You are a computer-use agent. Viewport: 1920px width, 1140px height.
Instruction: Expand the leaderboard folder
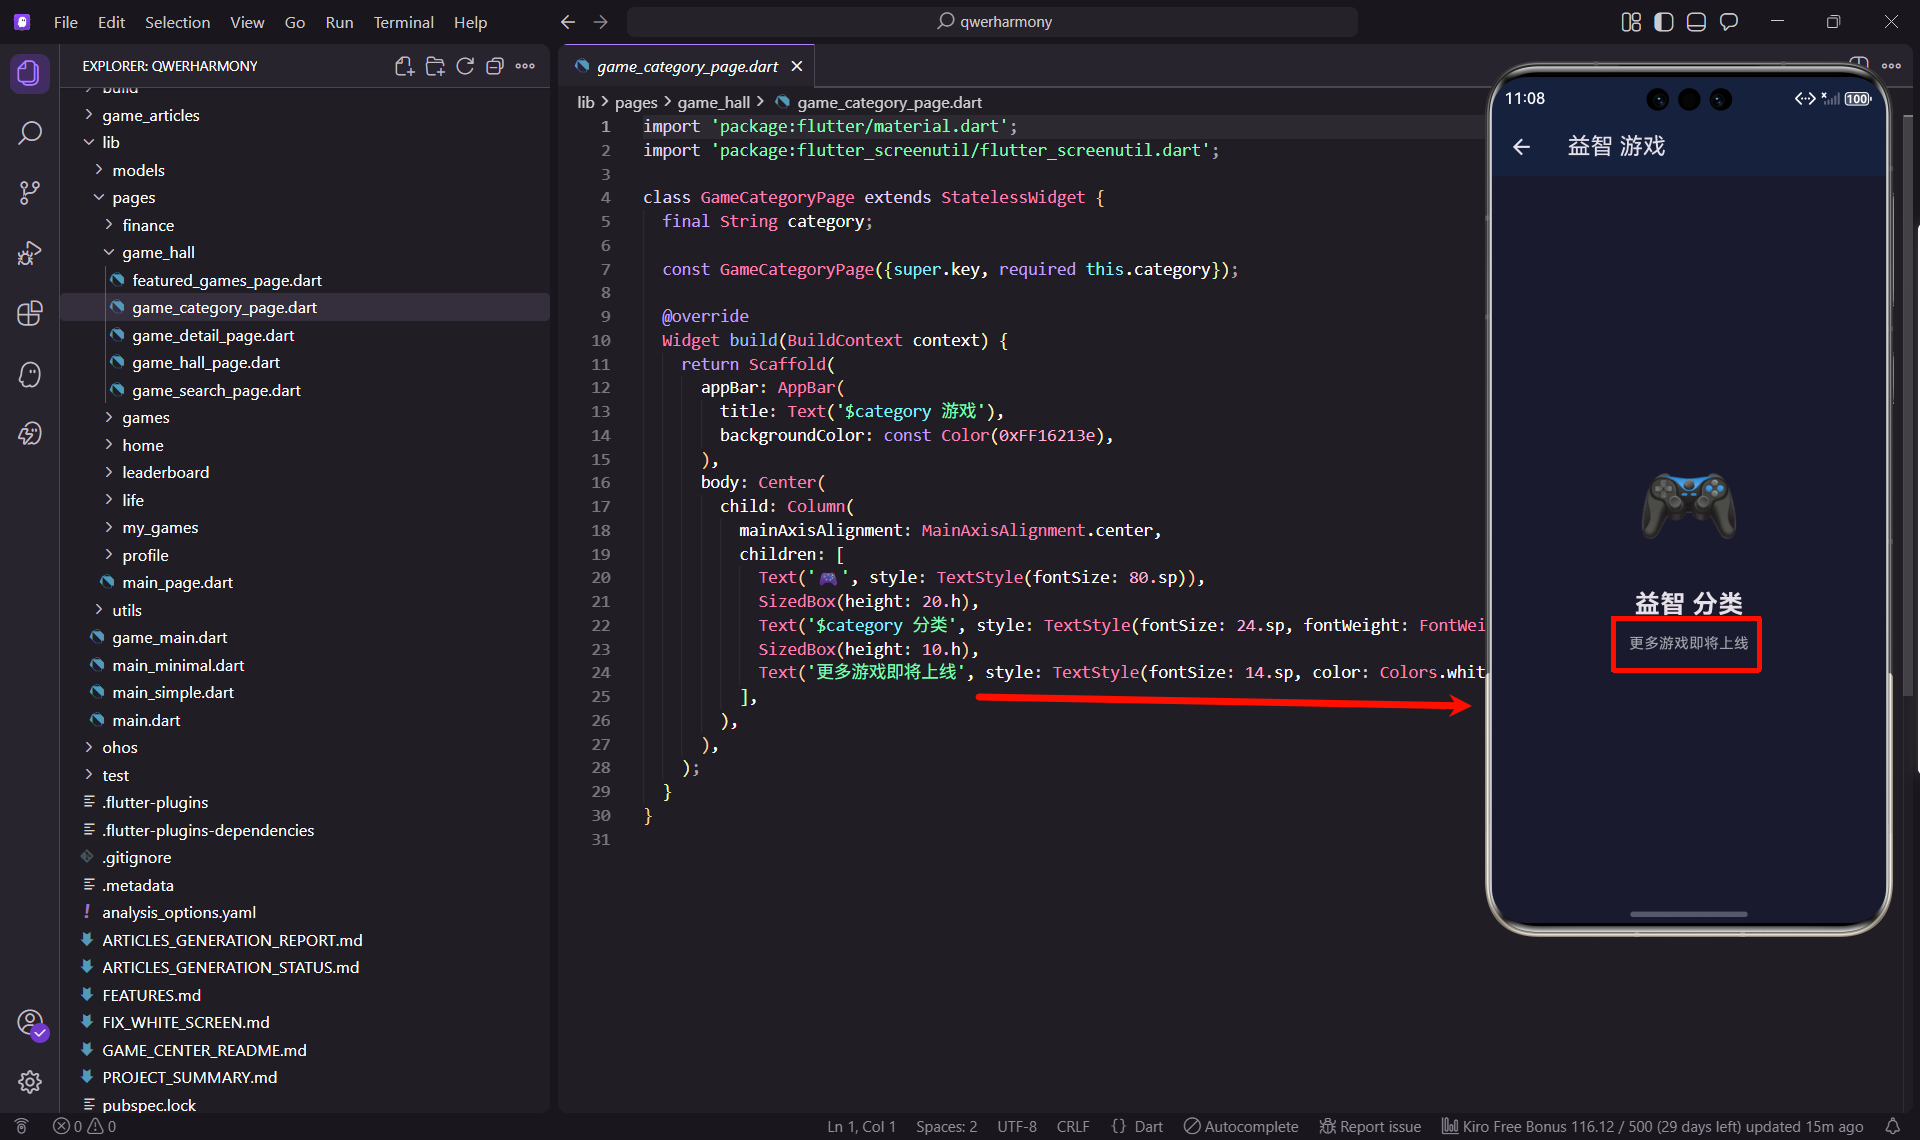[165, 472]
